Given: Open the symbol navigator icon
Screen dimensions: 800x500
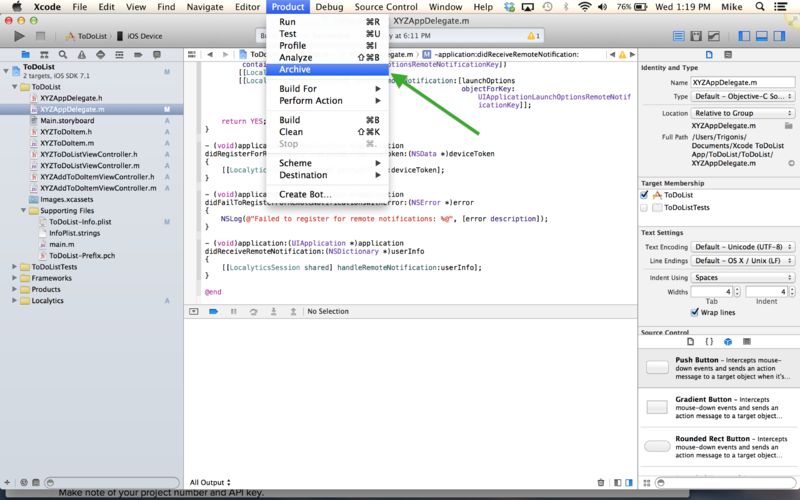Looking at the screenshot, I should (44, 55).
